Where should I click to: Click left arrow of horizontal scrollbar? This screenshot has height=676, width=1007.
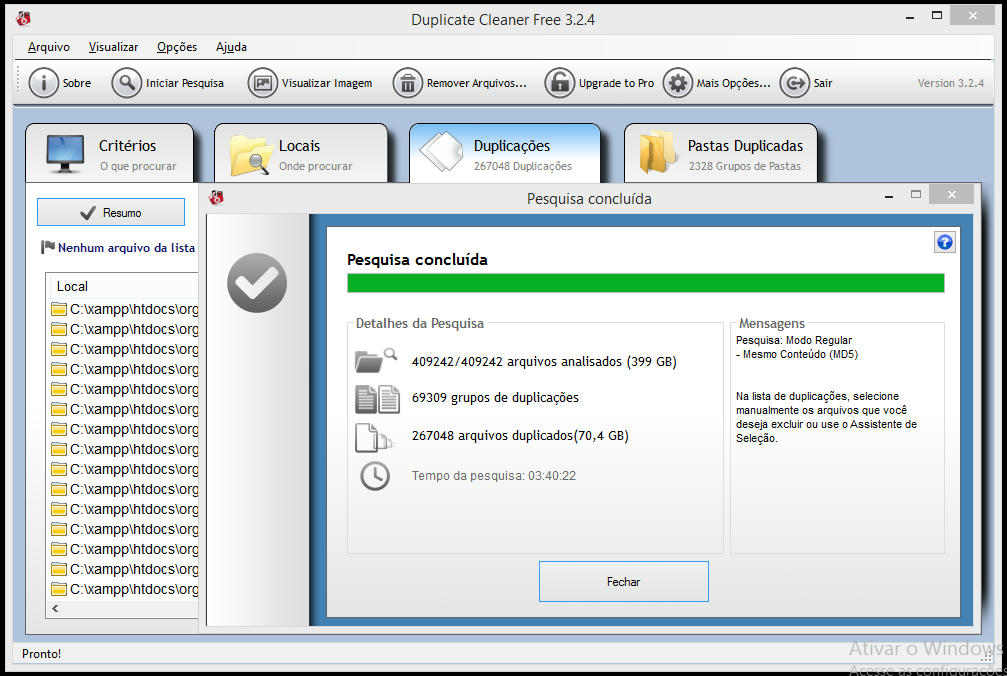pos(55,609)
